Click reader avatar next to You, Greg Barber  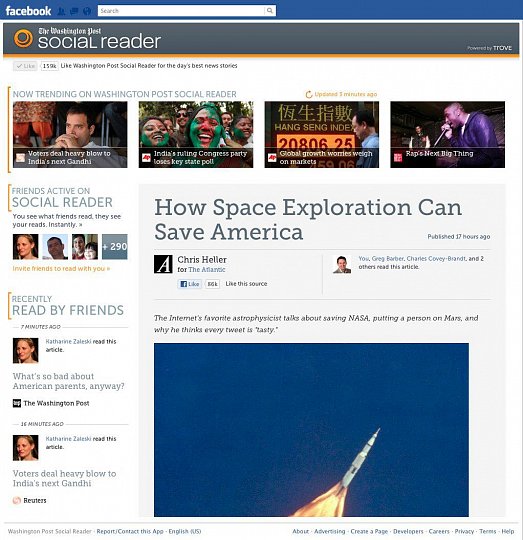pyautogui.click(x=342, y=264)
